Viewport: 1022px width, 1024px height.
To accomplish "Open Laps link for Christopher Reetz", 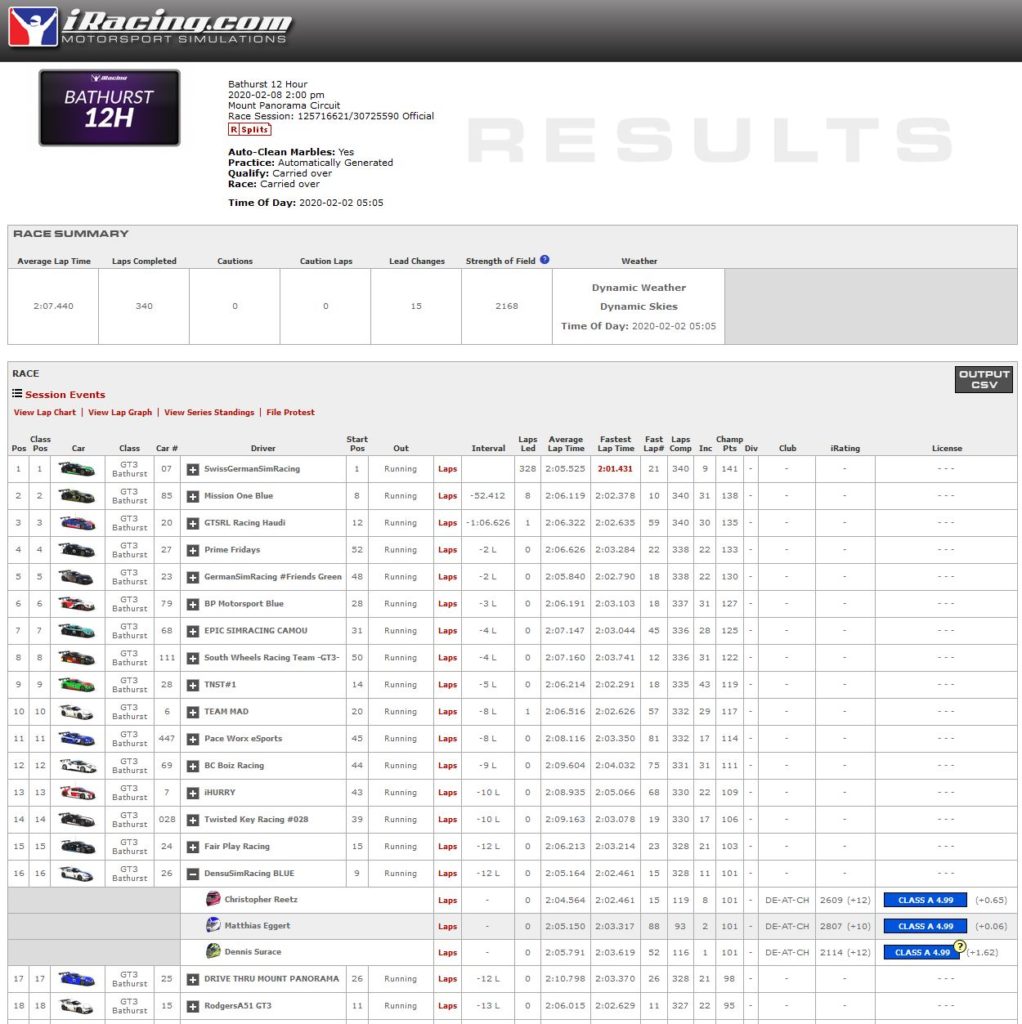I will point(447,900).
